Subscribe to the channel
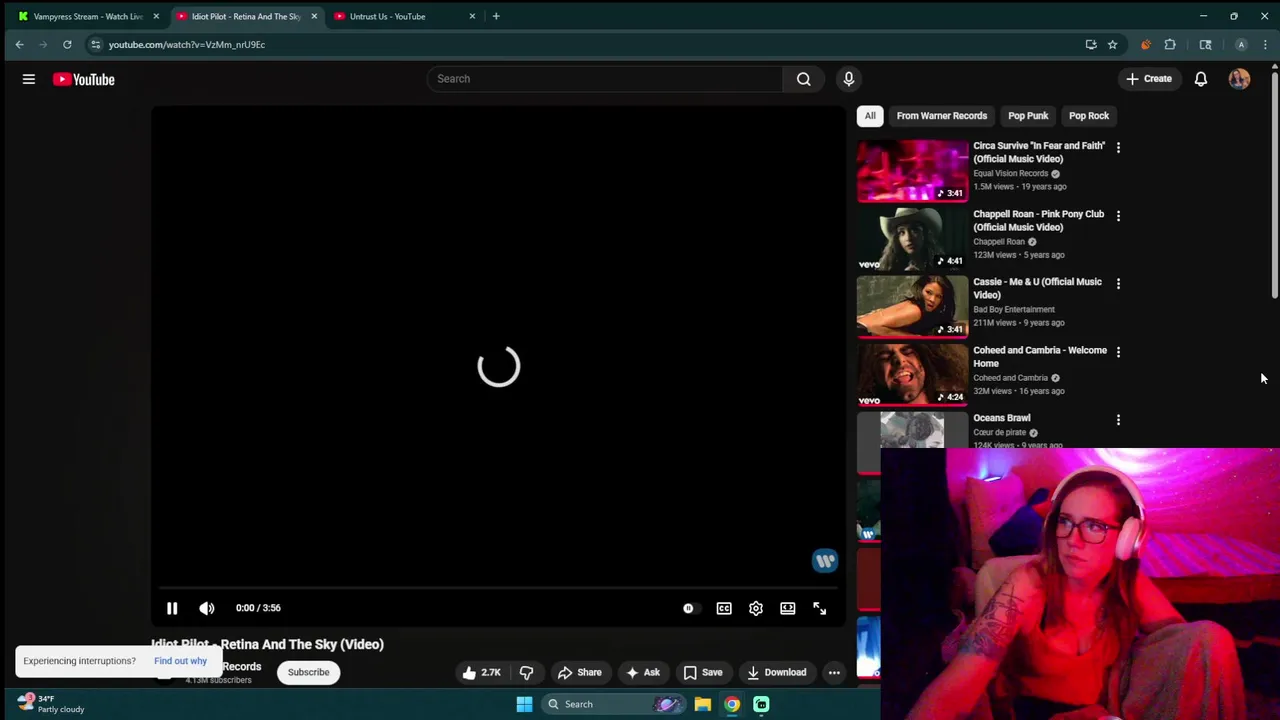1280x720 pixels. 308,672
